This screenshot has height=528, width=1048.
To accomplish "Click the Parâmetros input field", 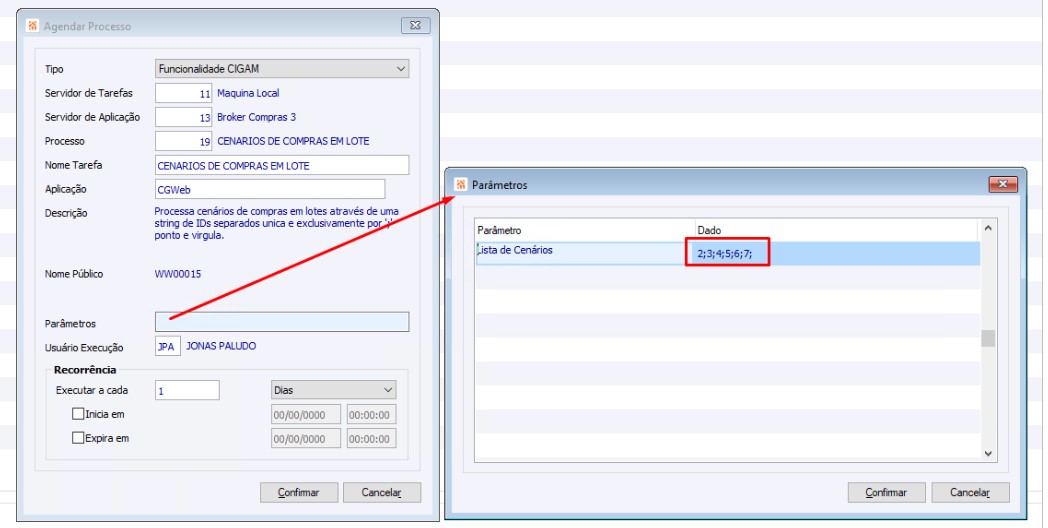I will [282, 322].
